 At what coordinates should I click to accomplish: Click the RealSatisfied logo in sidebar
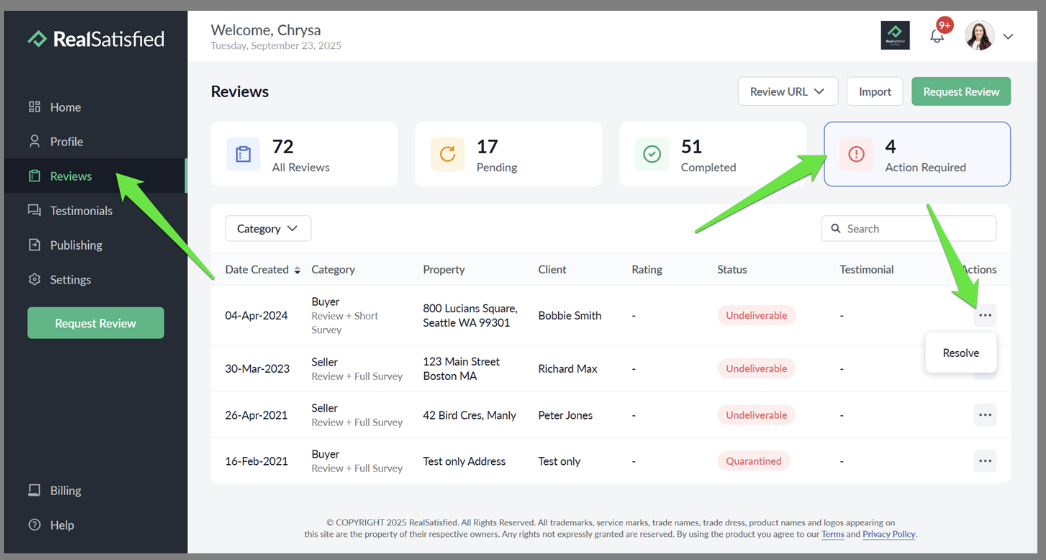click(x=96, y=39)
